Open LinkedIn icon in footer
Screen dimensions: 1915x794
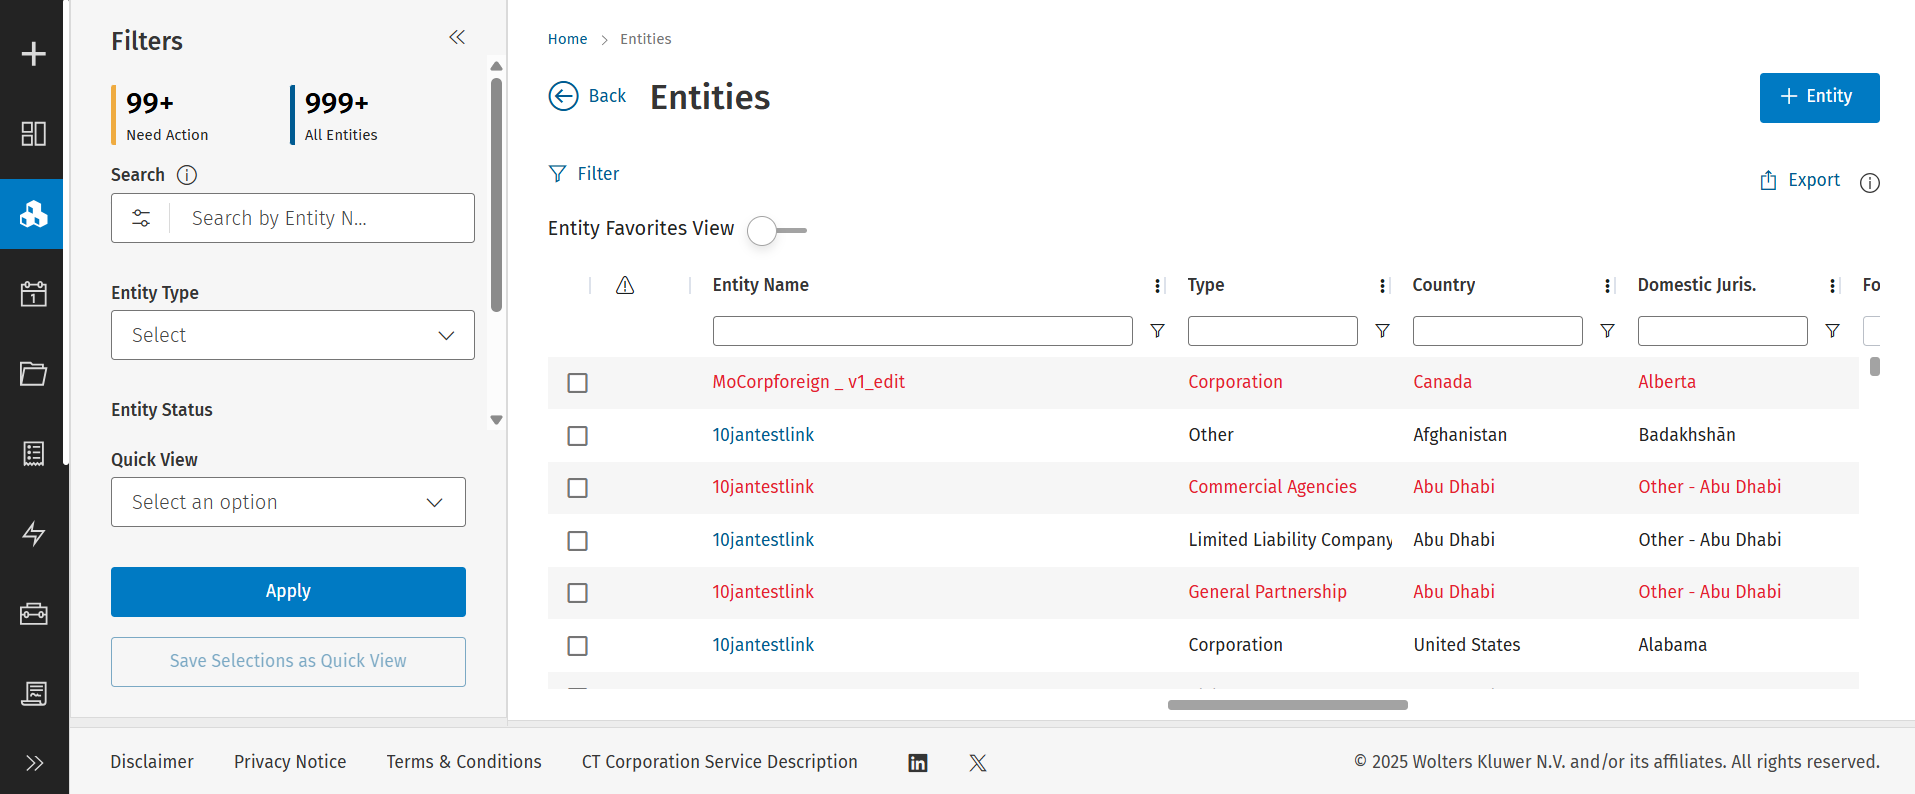click(918, 763)
